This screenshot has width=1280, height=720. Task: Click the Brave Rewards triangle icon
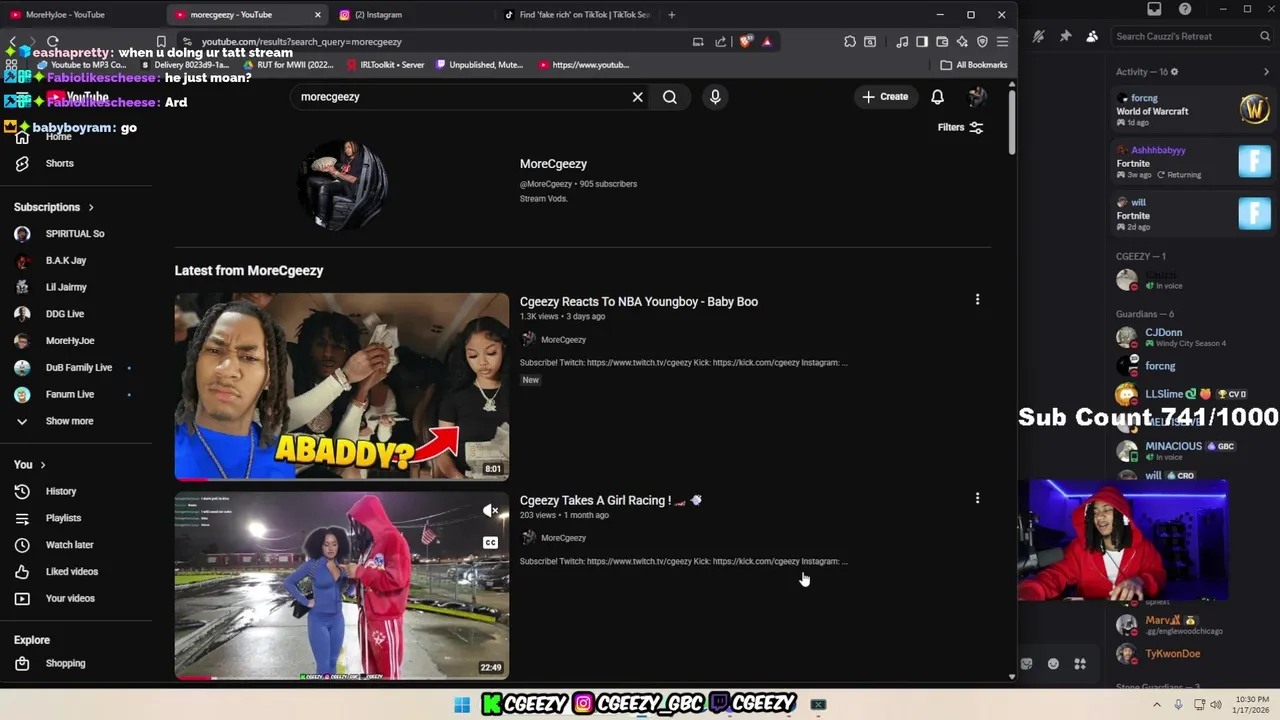coord(767,42)
